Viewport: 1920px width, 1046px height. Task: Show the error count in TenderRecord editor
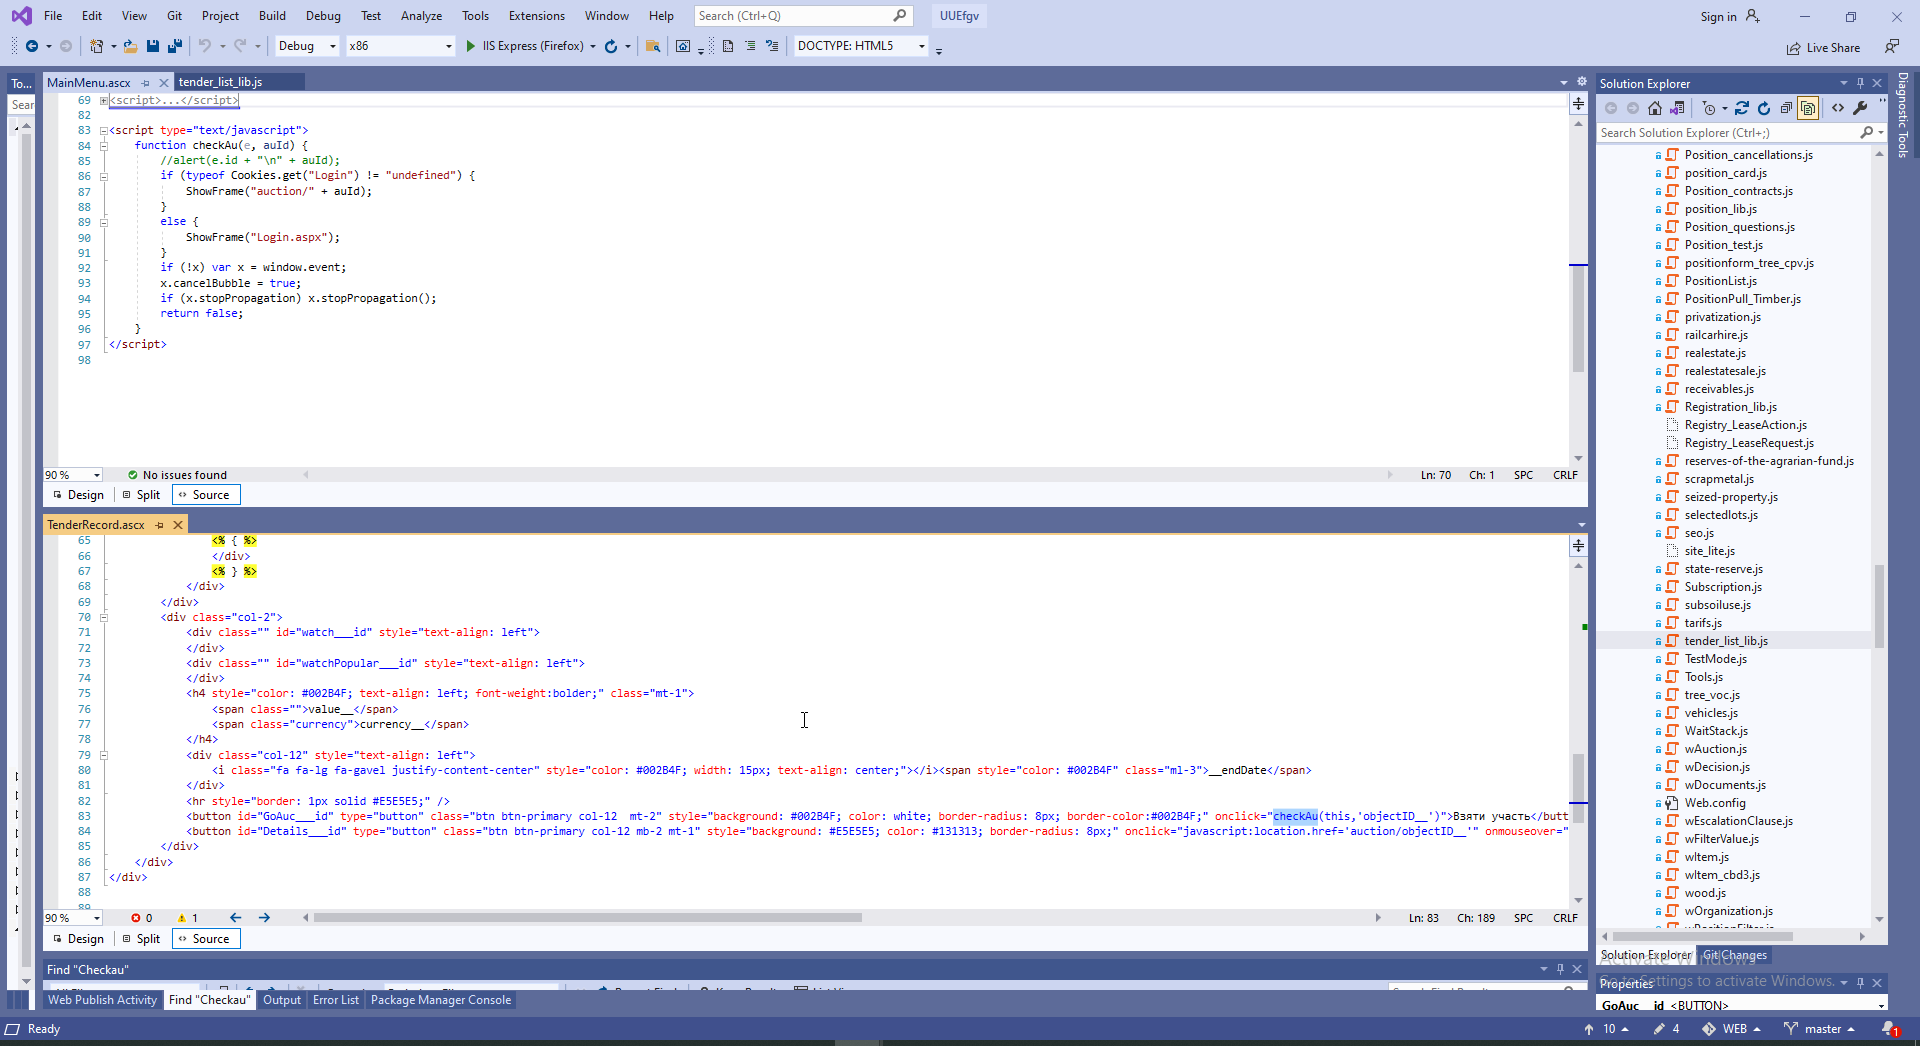[142, 918]
